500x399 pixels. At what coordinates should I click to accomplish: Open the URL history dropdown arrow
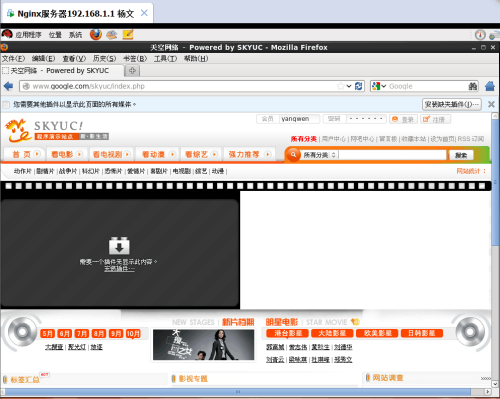(349, 86)
